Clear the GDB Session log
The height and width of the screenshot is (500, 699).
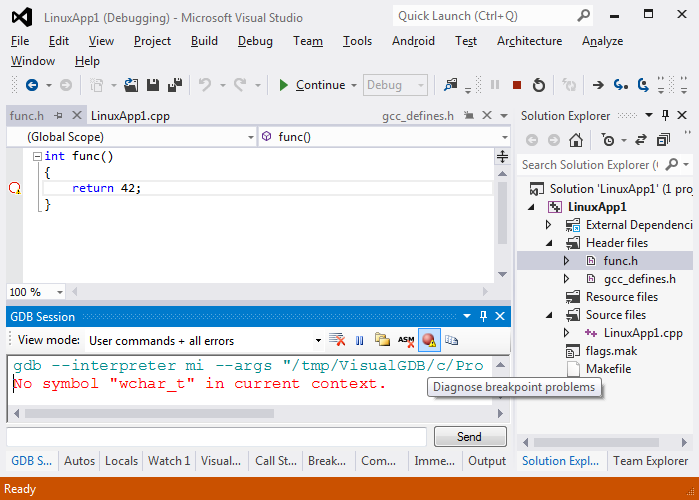pos(337,340)
